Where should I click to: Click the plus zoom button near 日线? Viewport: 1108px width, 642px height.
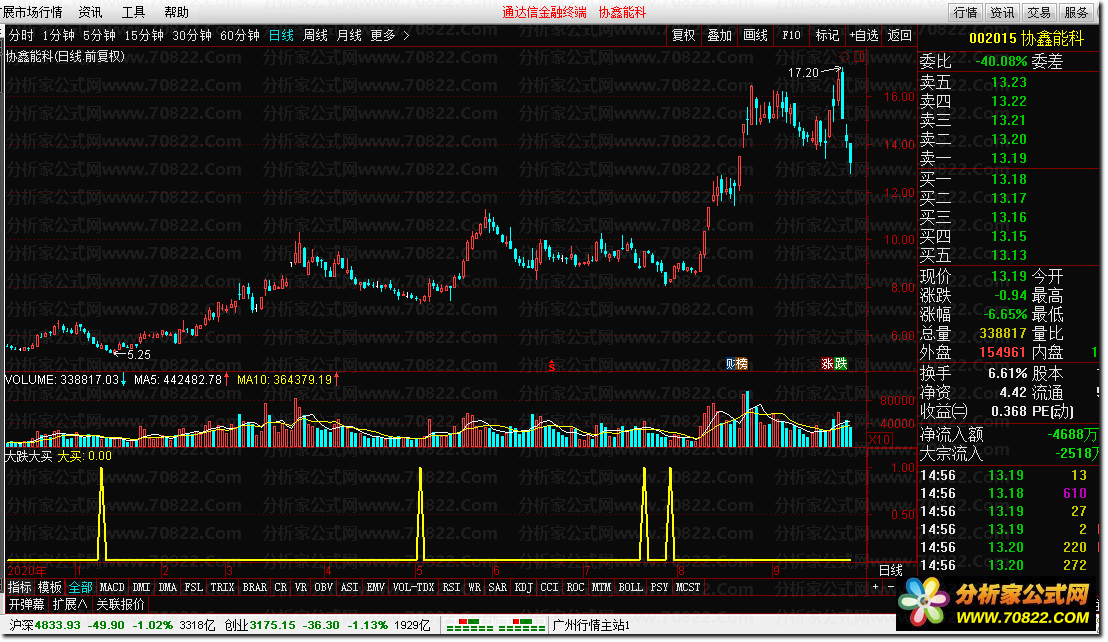(876, 587)
